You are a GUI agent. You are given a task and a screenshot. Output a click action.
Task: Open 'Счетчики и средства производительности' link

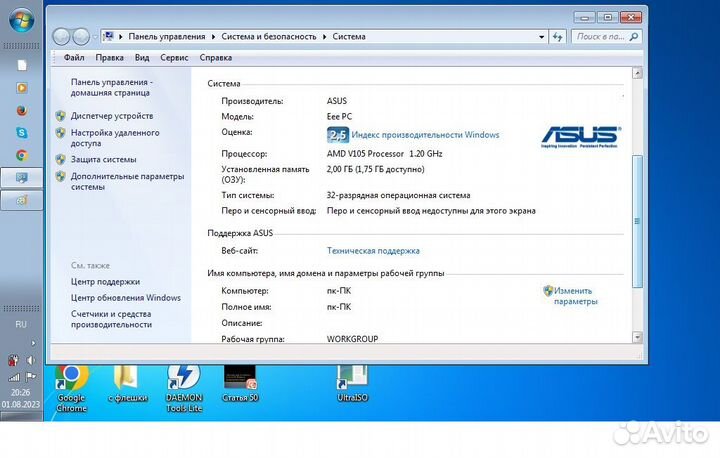(111, 319)
